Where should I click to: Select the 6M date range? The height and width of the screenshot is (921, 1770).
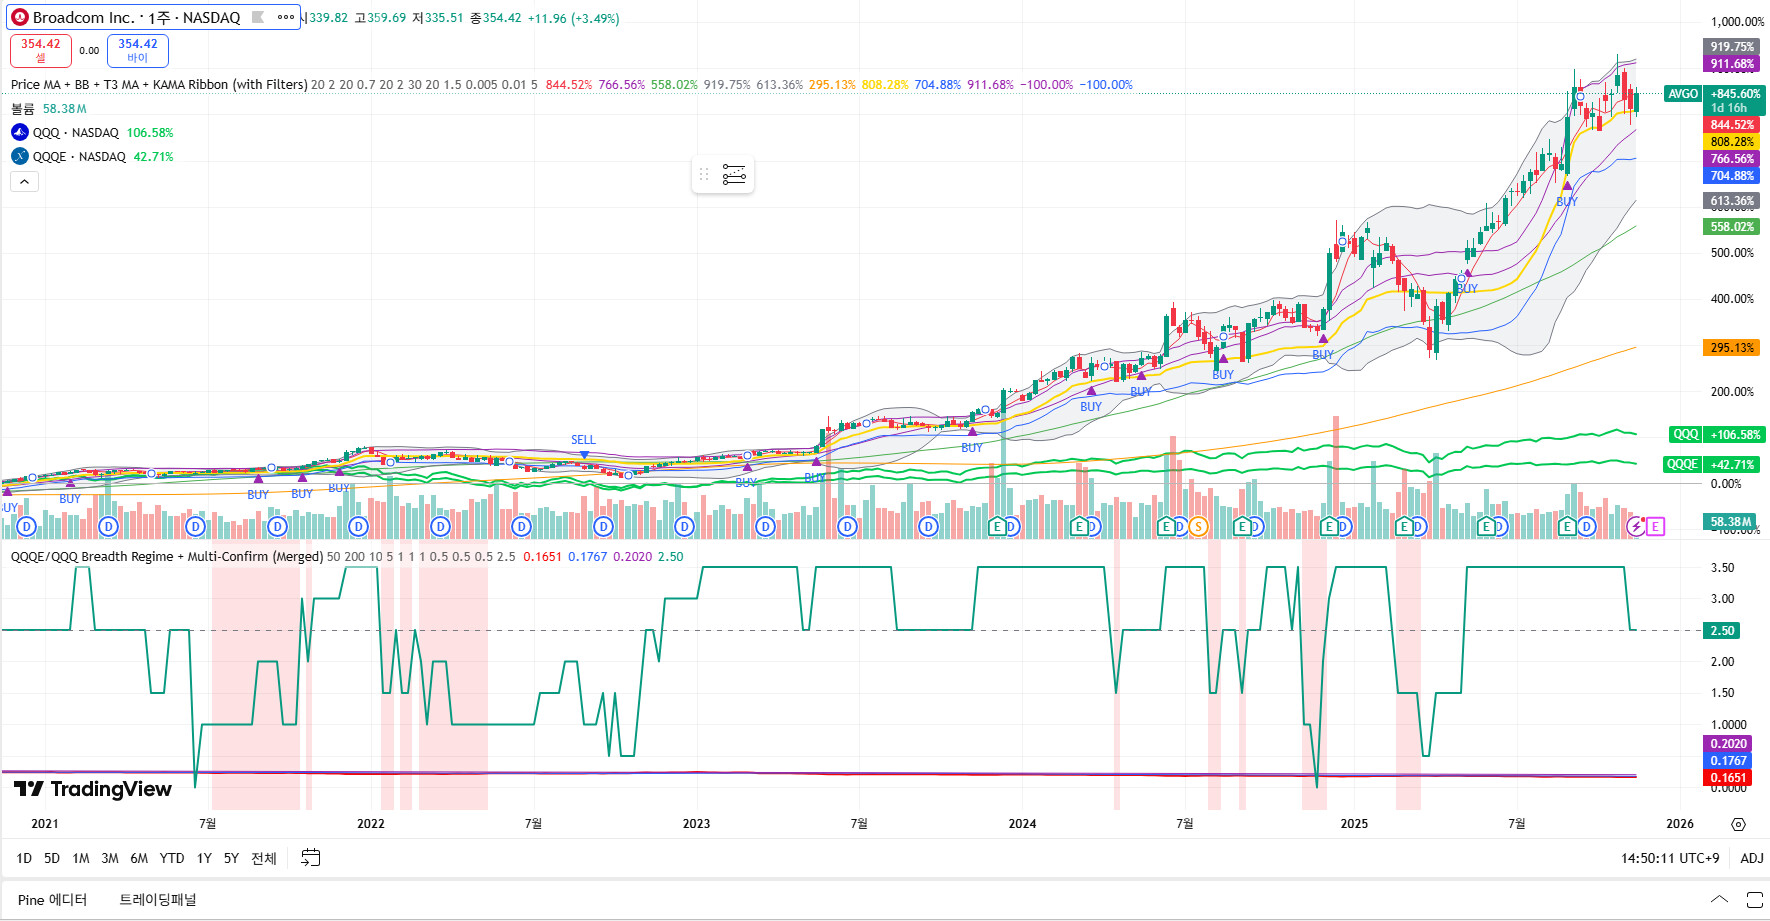pyautogui.click(x=139, y=858)
